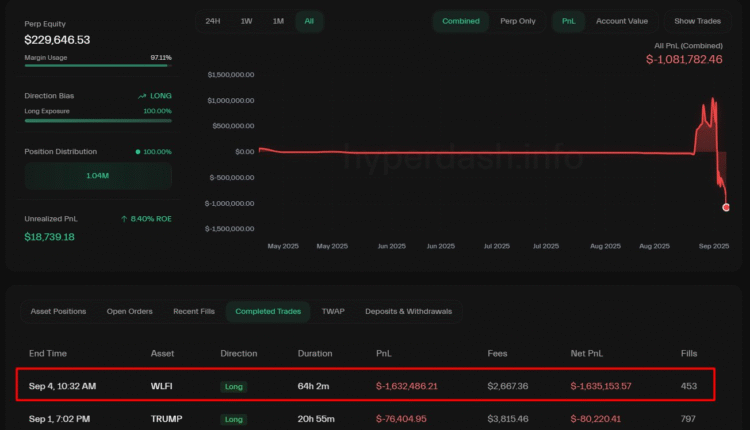
Task: Set chart range to 1M
Action: pyautogui.click(x=278, y=21)
